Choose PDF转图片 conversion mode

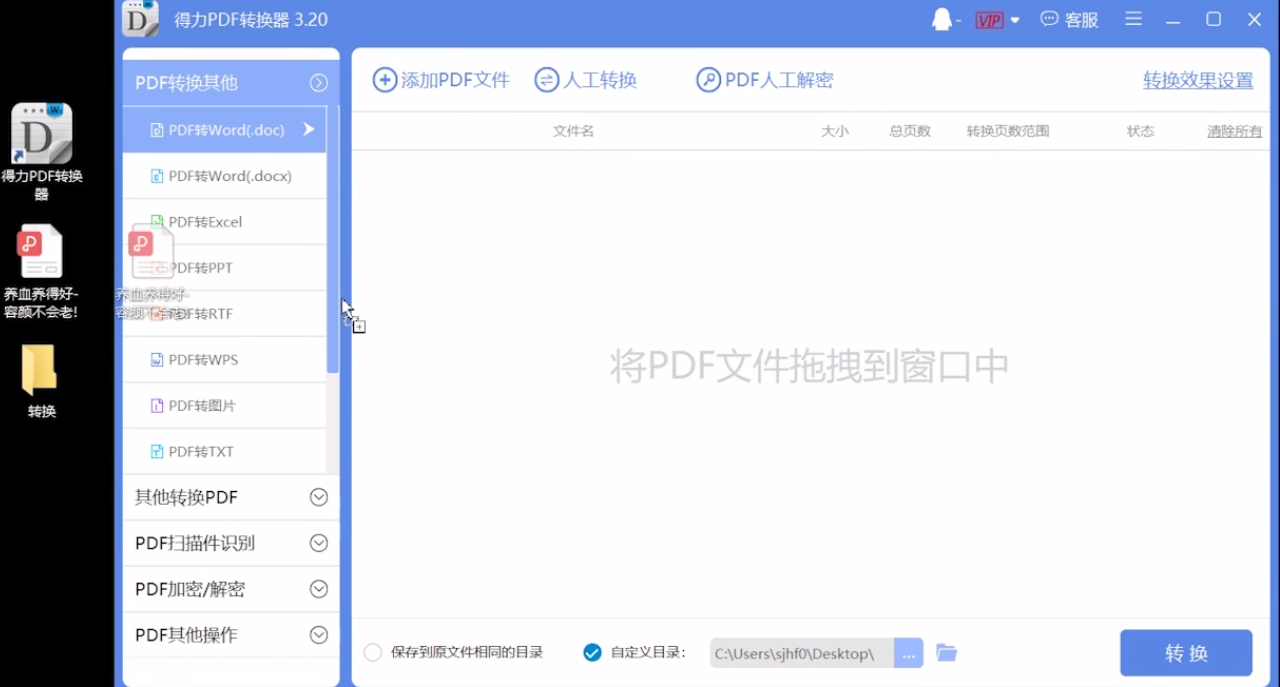pos(225,406)
